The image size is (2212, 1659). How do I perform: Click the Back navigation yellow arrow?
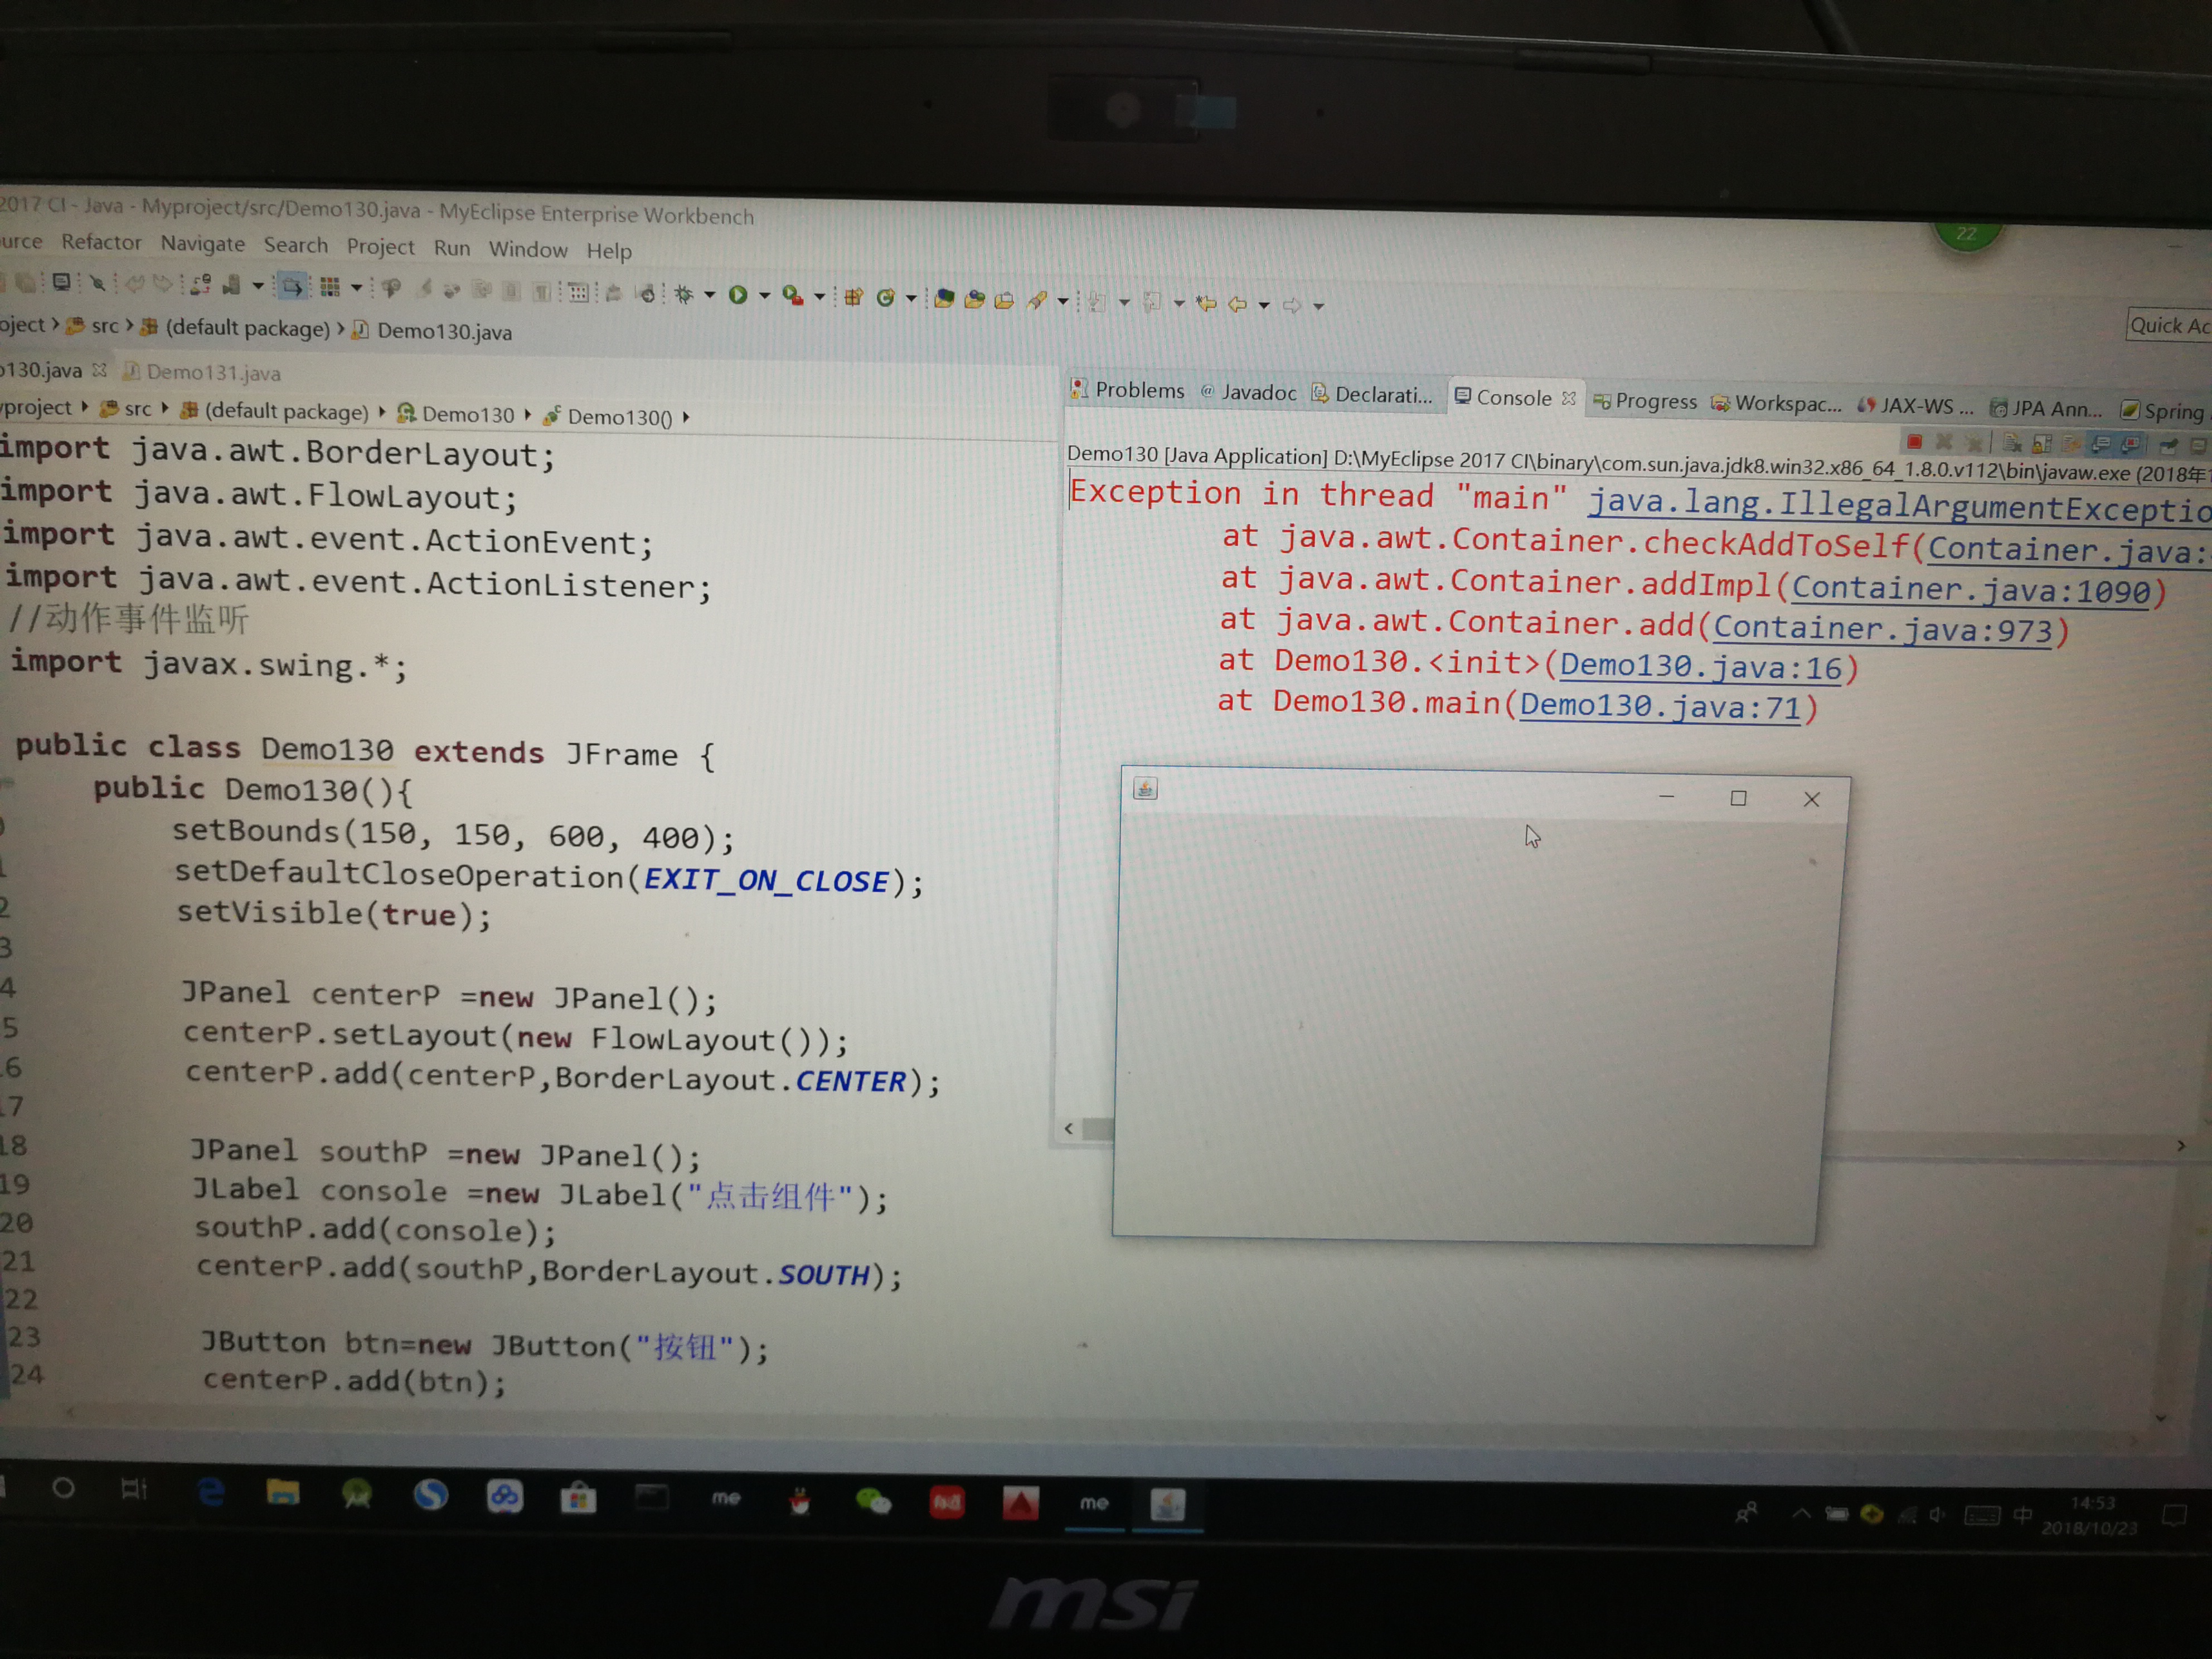1237,304
